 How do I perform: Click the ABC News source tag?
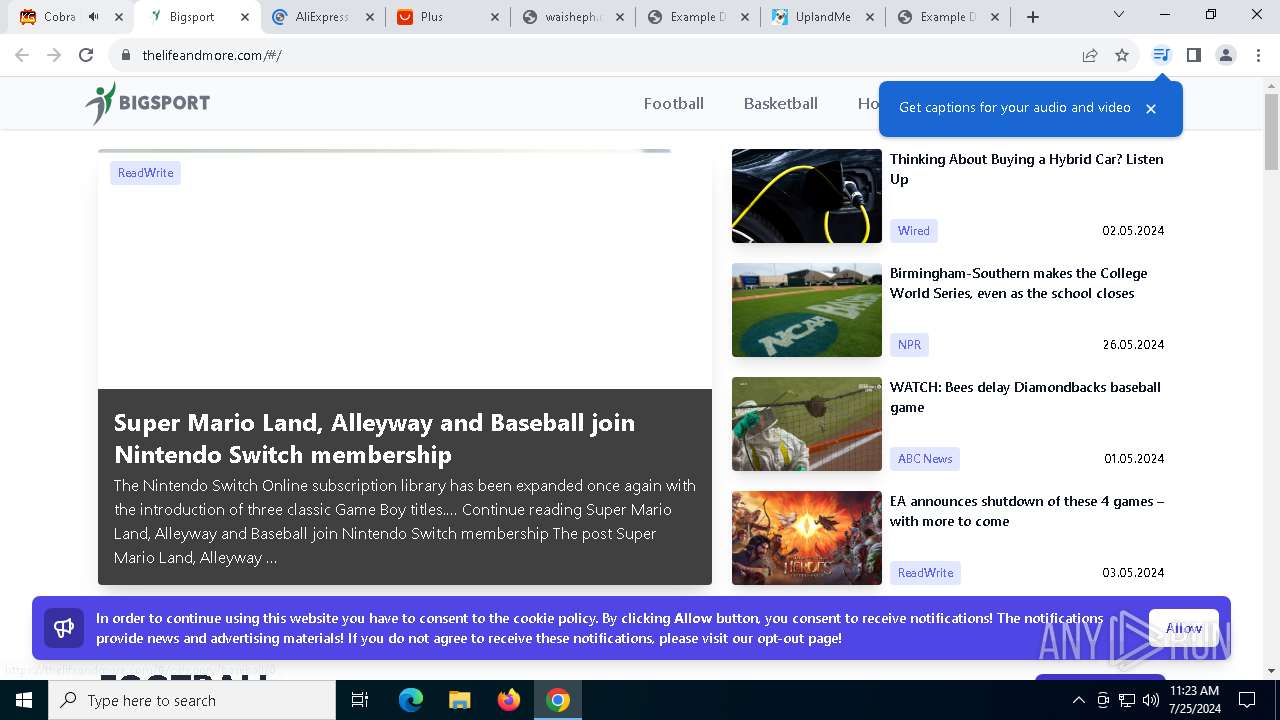(x=925, y=459)
